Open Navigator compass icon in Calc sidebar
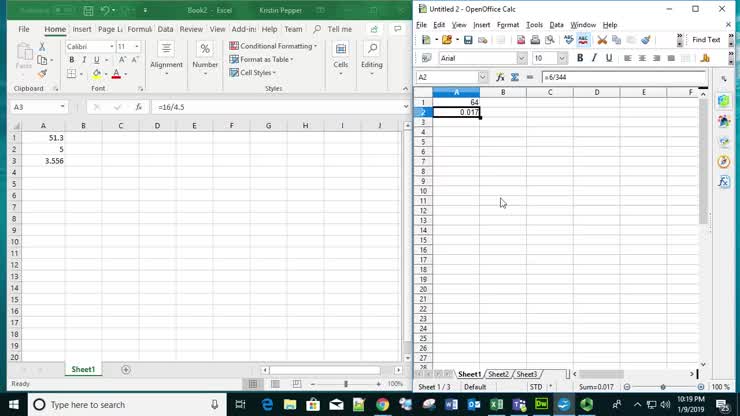740x416 pixels. pyautogui.click(x=723, y=161)
